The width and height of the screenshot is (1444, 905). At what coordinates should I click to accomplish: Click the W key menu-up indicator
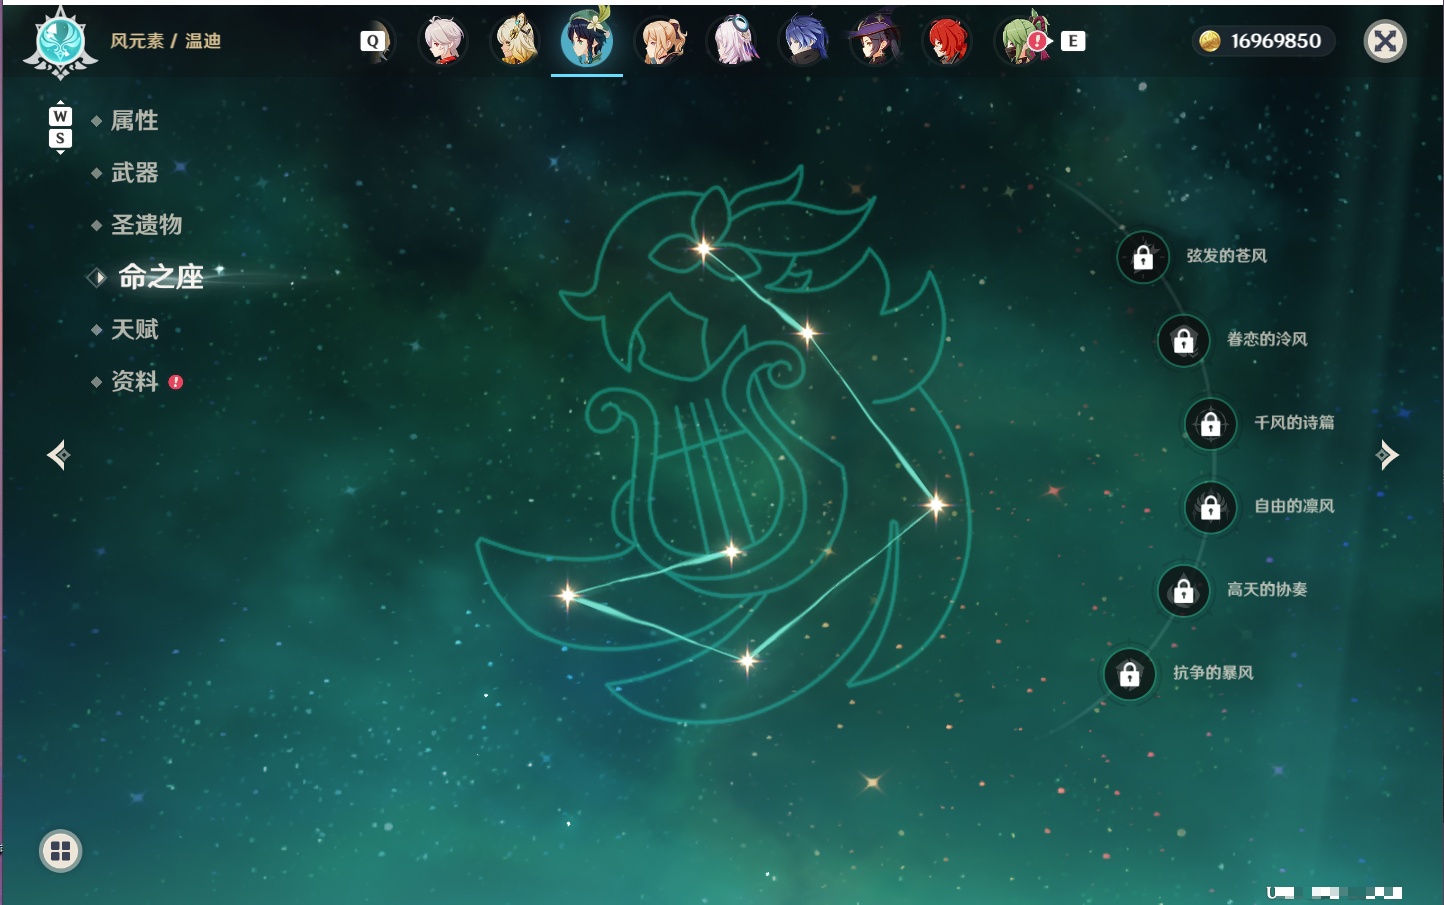click(x=60, y=116)
